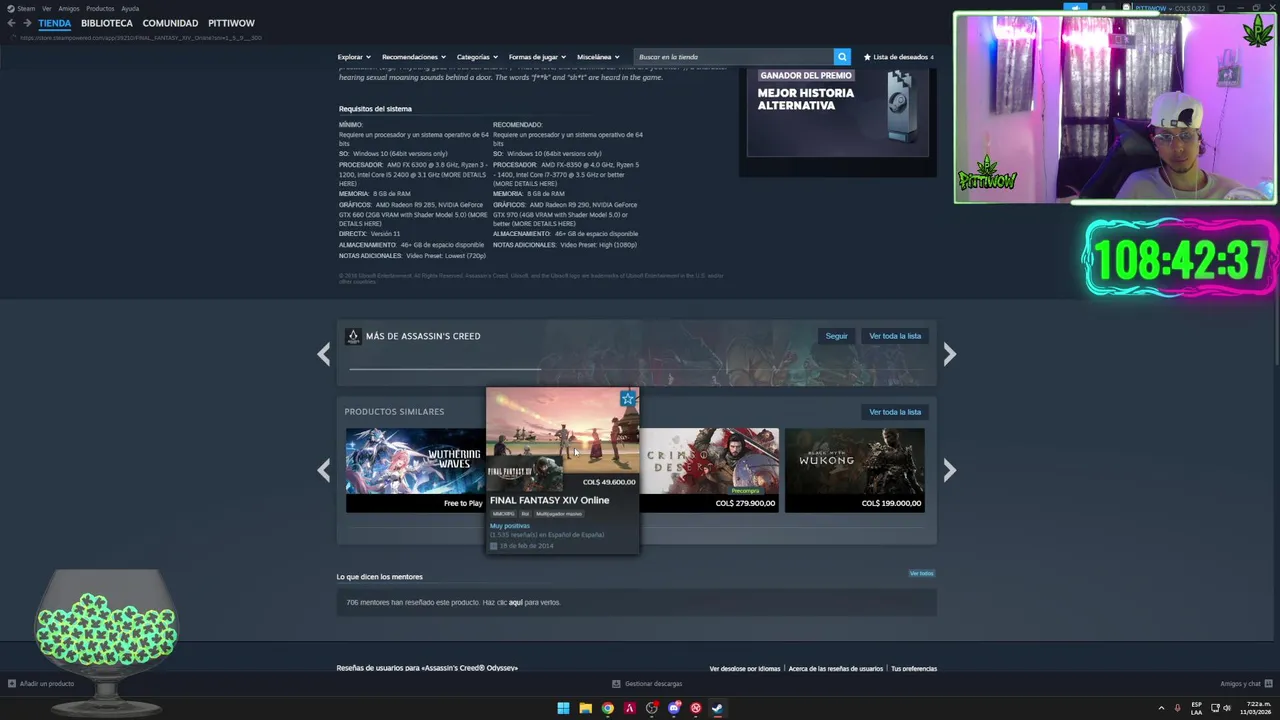
Task: Click the magnifier search button
Action: 842,57
